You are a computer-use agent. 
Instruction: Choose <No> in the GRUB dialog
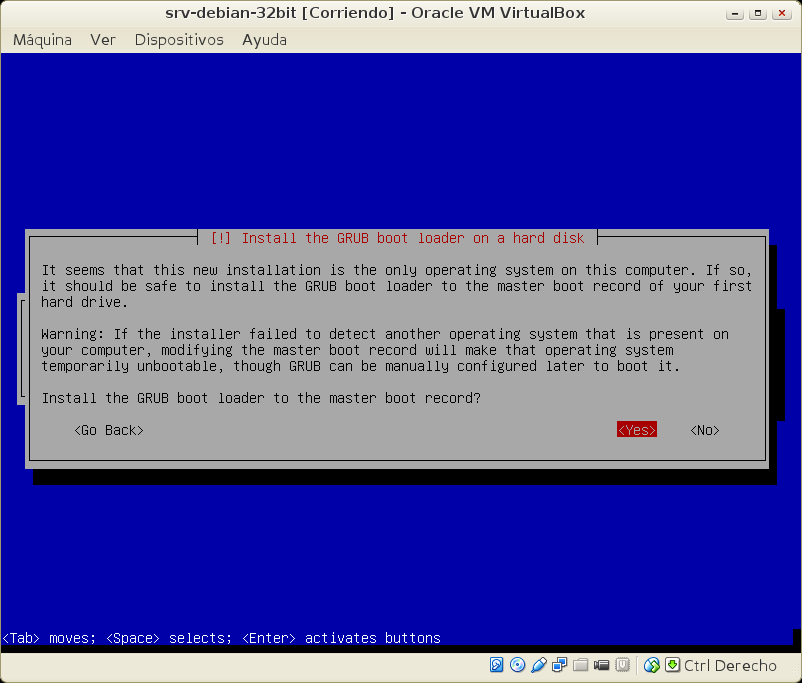point(705,430)
